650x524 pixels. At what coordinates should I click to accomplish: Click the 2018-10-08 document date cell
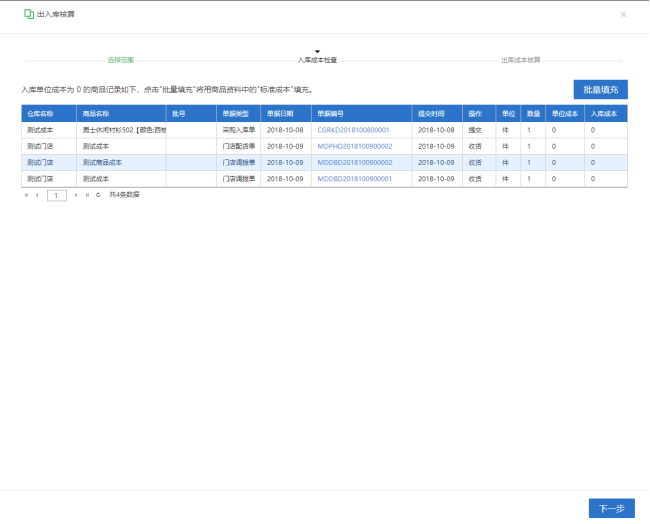pos(286,130)
